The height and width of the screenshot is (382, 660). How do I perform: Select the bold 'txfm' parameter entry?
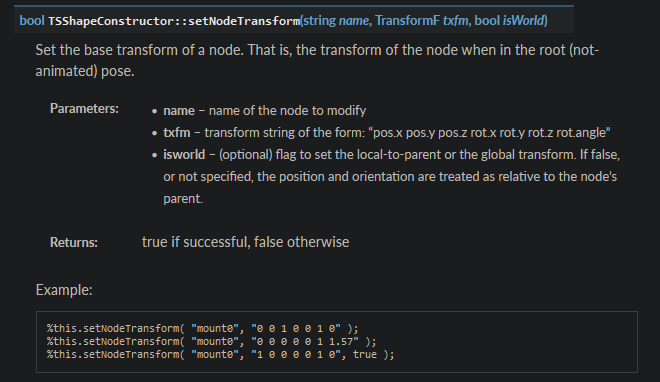tap(177, 133)
